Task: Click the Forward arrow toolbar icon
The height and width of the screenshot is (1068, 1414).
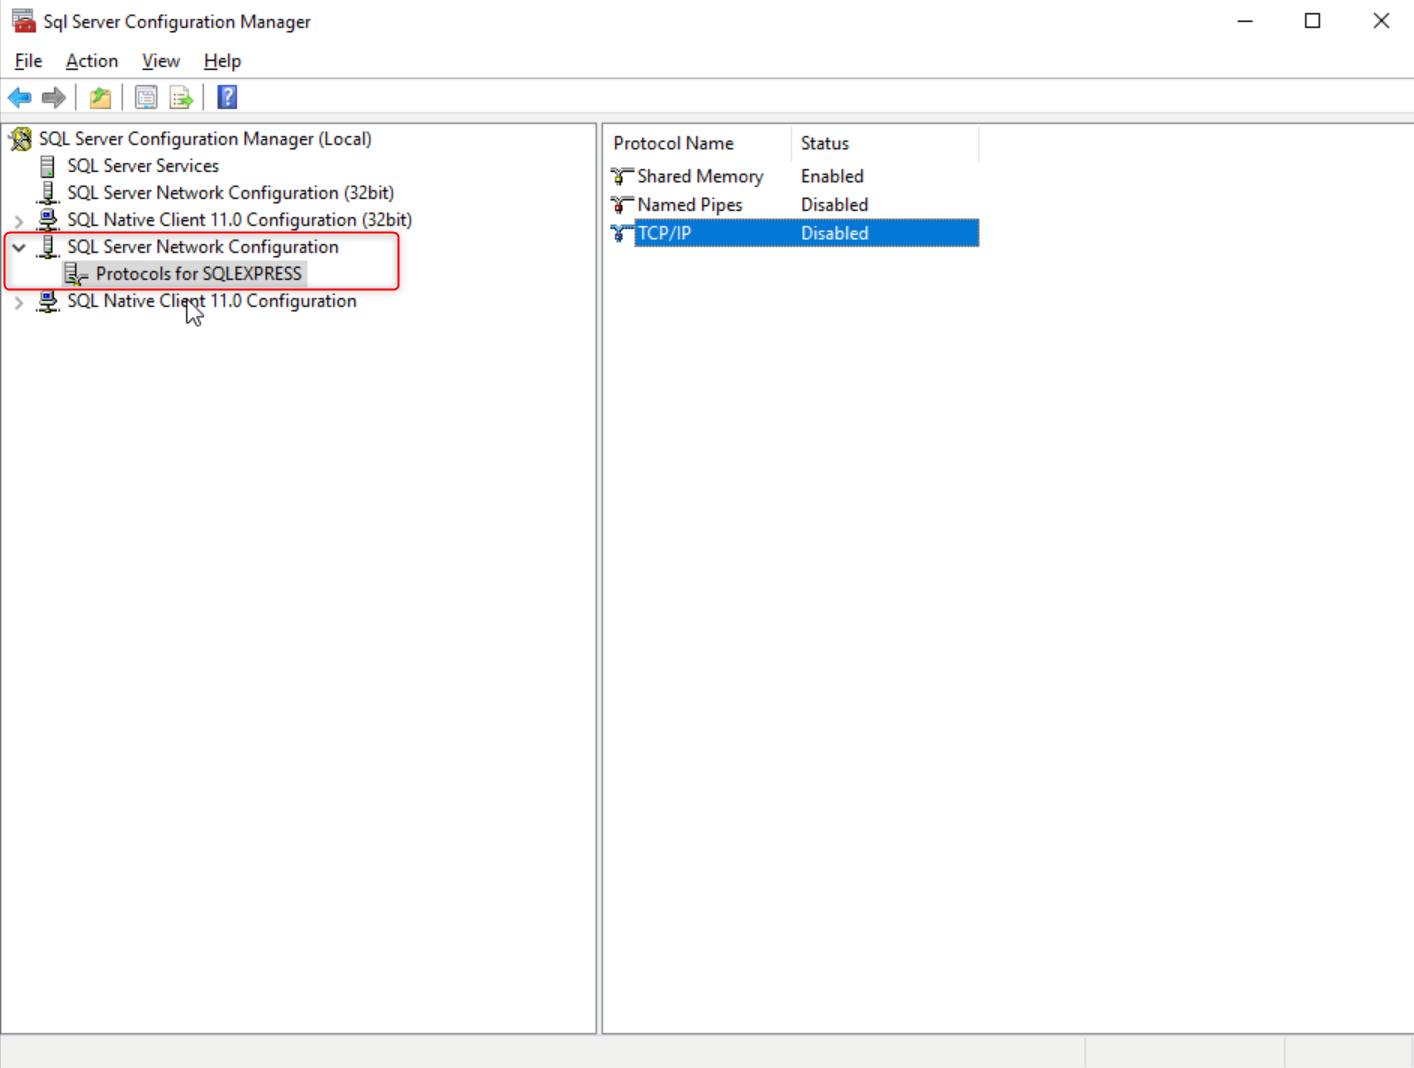Action: 54,97
